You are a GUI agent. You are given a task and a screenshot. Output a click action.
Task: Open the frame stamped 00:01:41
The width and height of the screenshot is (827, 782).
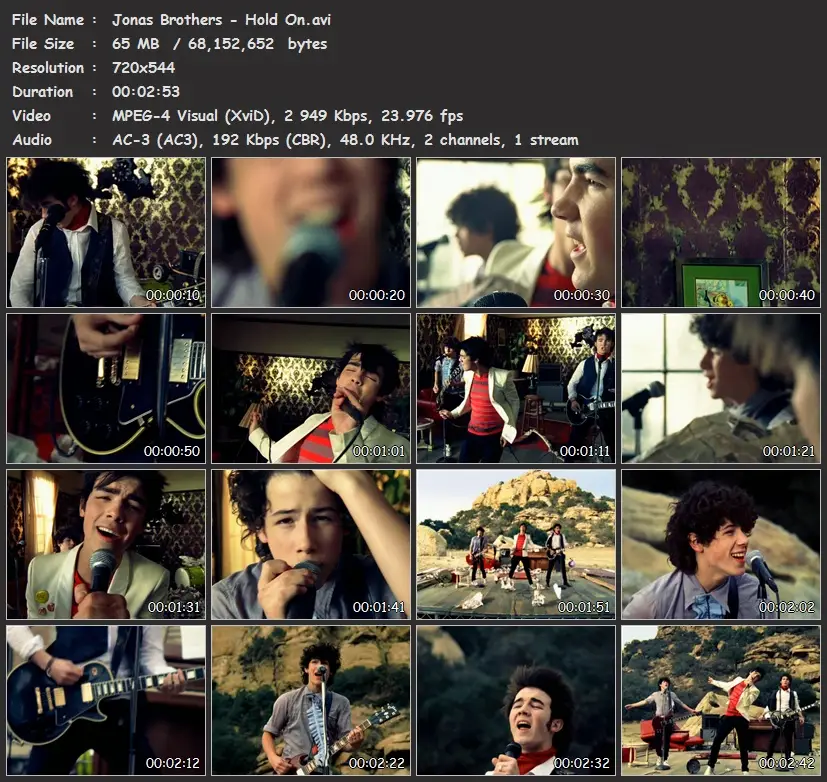[x=311, y=545]
